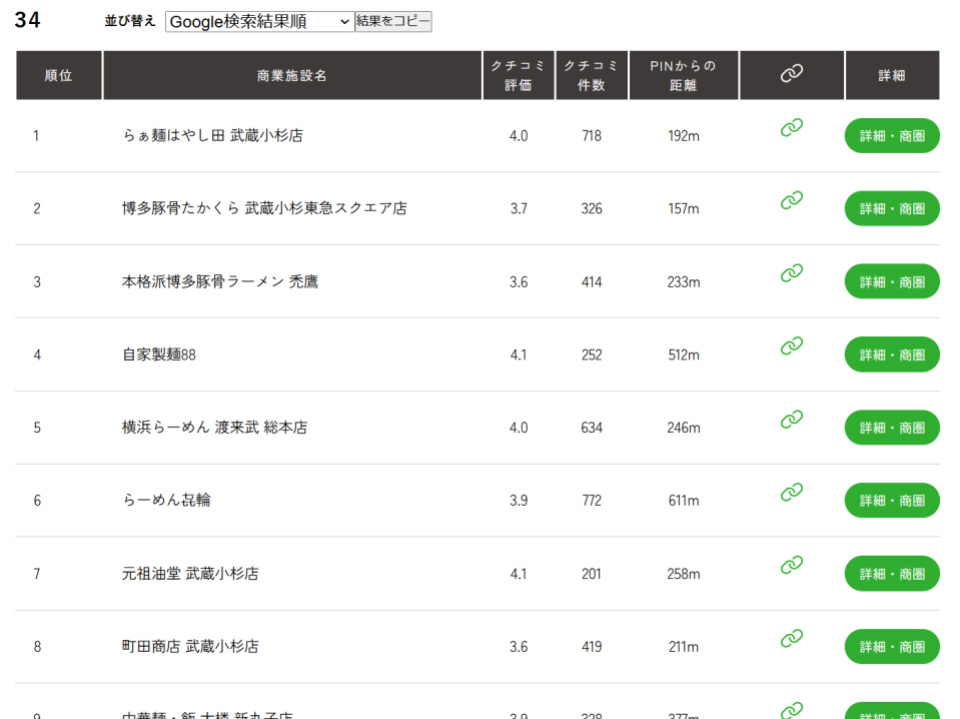The width and height of the screenshot is (960, 719).
Task: Click the name 横浜らーめん 渡来武 総本店
Action: [x=214, y=427]
